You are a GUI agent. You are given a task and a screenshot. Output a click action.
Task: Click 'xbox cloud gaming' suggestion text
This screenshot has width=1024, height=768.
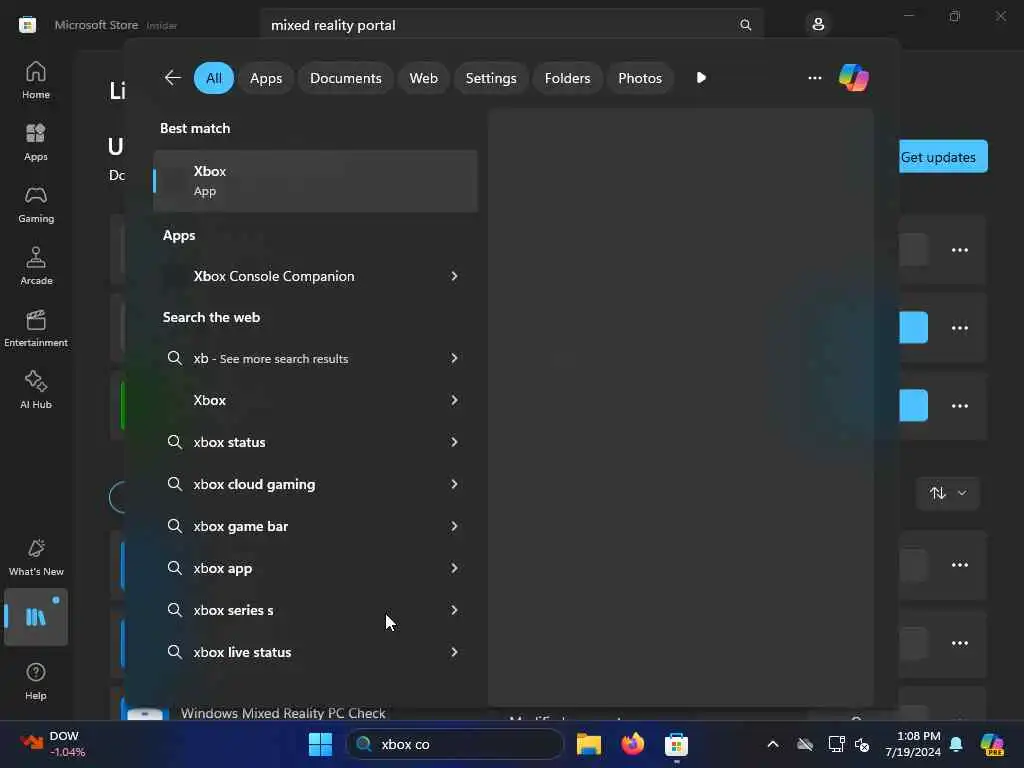pos(254,484)
